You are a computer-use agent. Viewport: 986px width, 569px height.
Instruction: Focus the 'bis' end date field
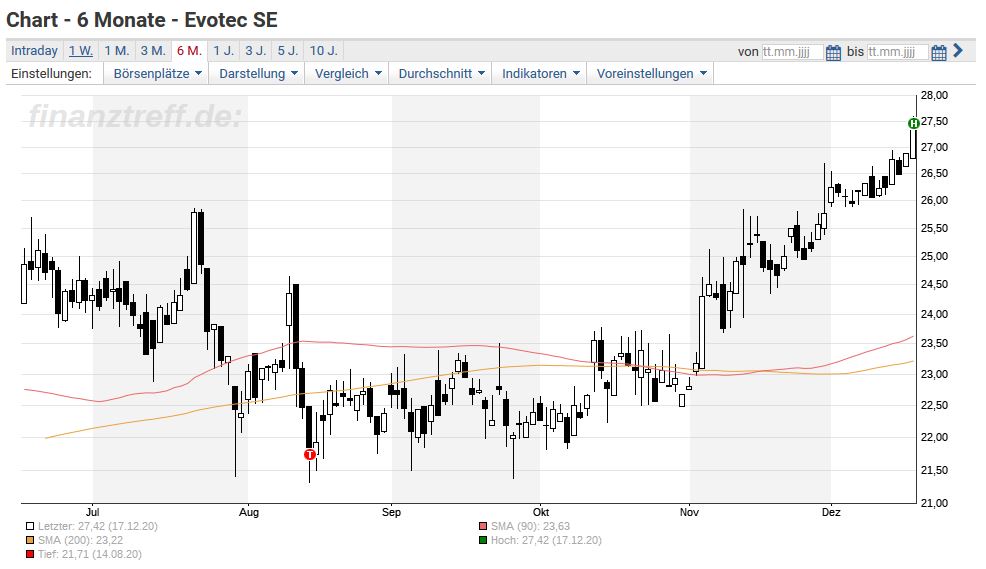(897, 52)
